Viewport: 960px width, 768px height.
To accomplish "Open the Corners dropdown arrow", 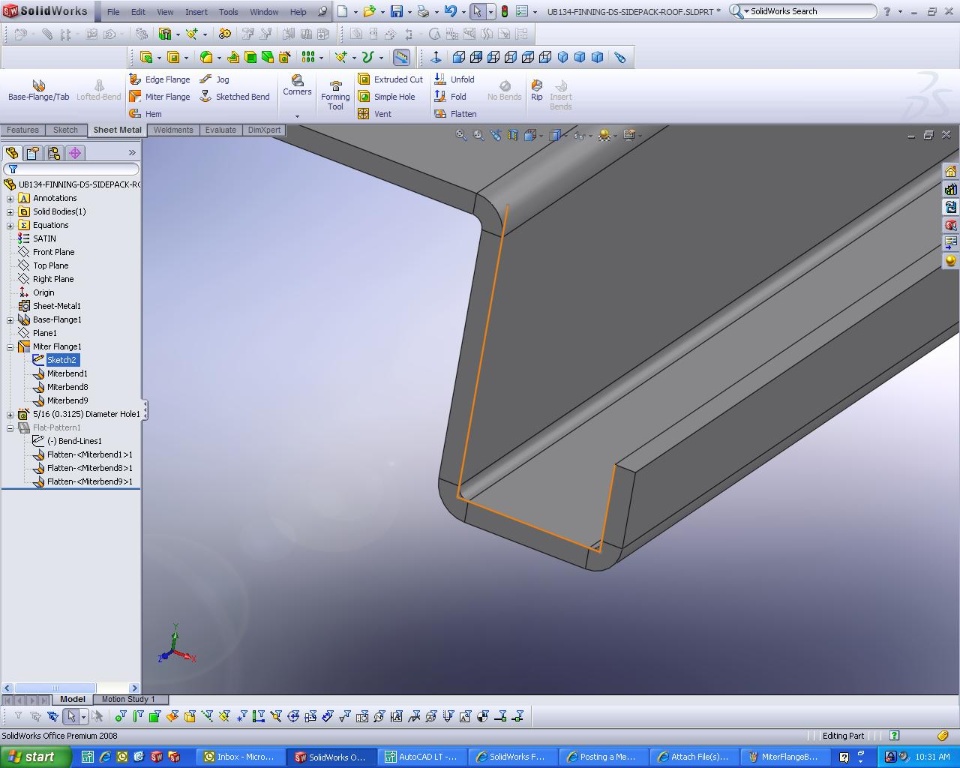I will (x=297, y=116).
